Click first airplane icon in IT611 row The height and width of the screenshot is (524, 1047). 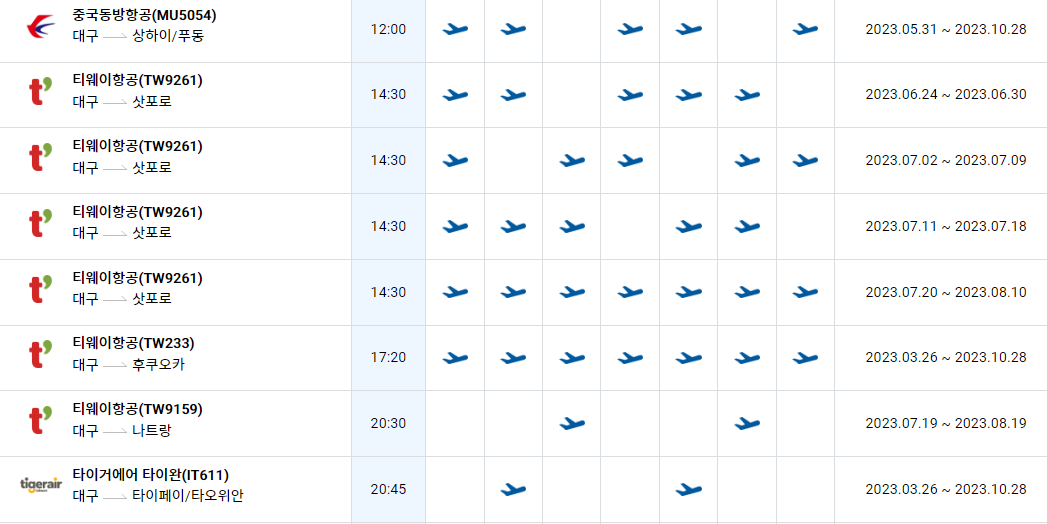tap(513, 489)
